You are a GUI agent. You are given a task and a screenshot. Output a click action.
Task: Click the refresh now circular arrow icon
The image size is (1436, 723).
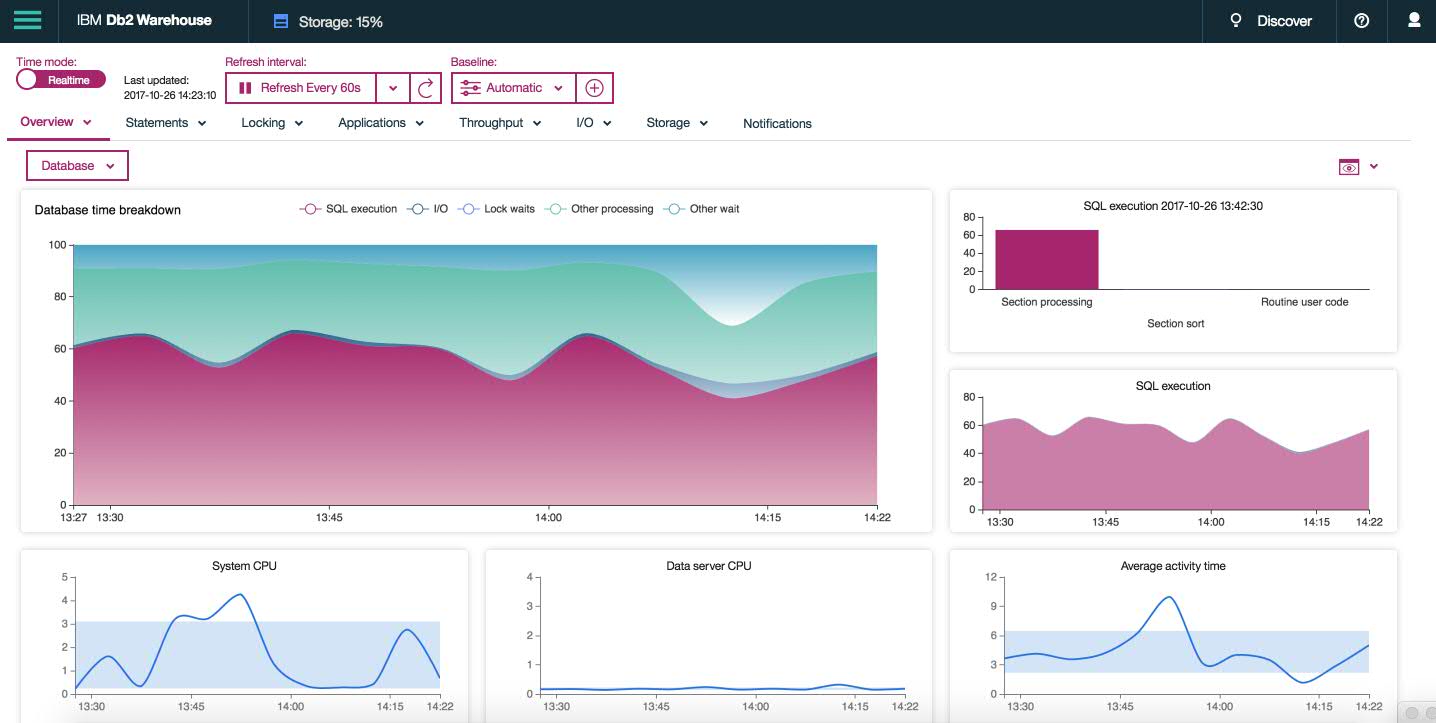[425, 88]
